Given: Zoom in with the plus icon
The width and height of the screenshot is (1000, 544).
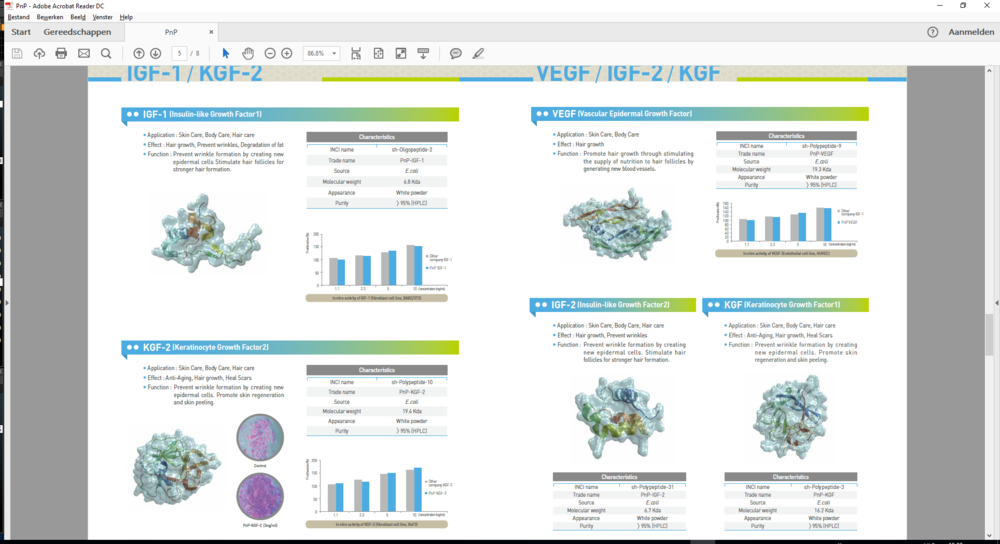Looking at the screenshot, I should [x=287, y=54].
